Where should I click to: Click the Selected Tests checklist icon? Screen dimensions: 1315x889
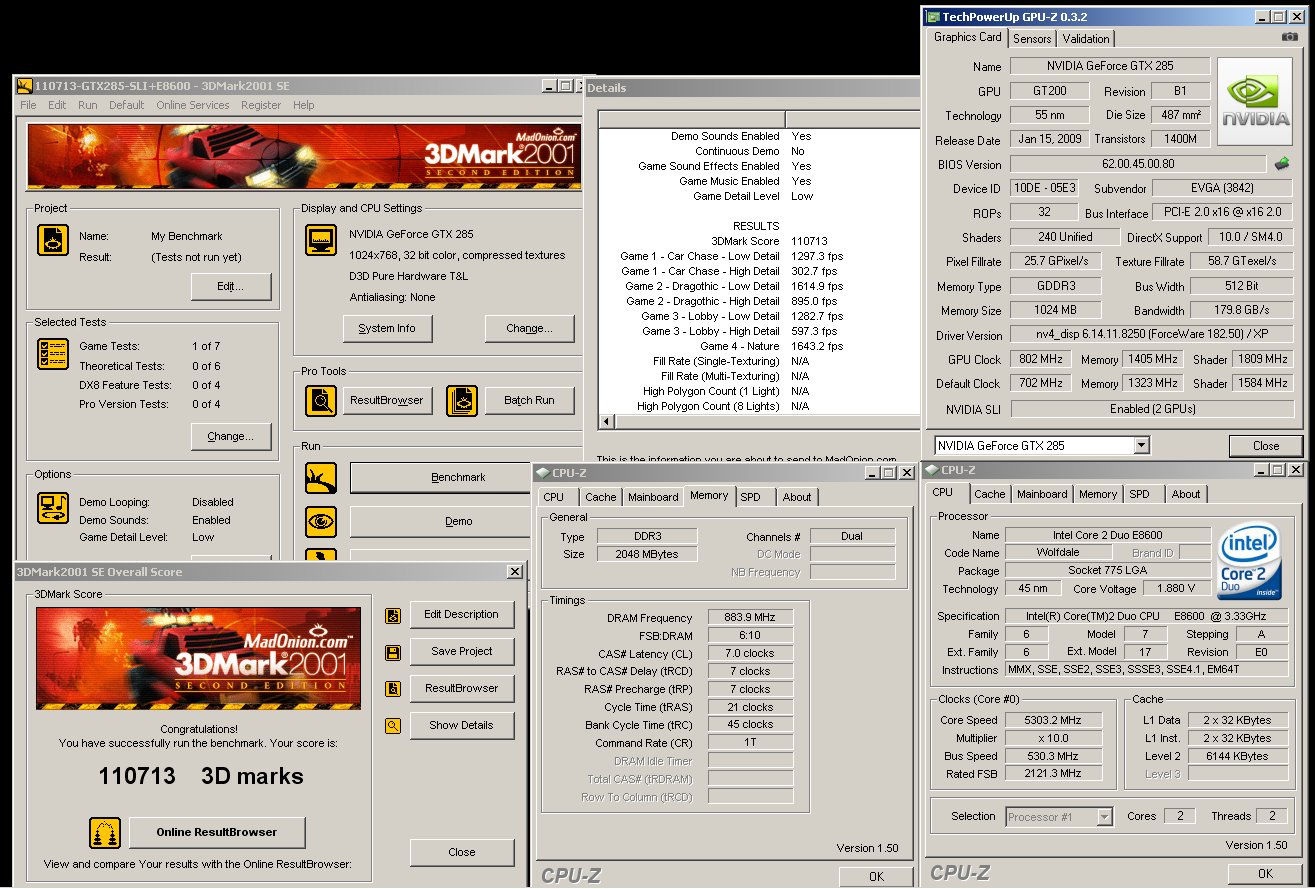click(x=53, y=354)
